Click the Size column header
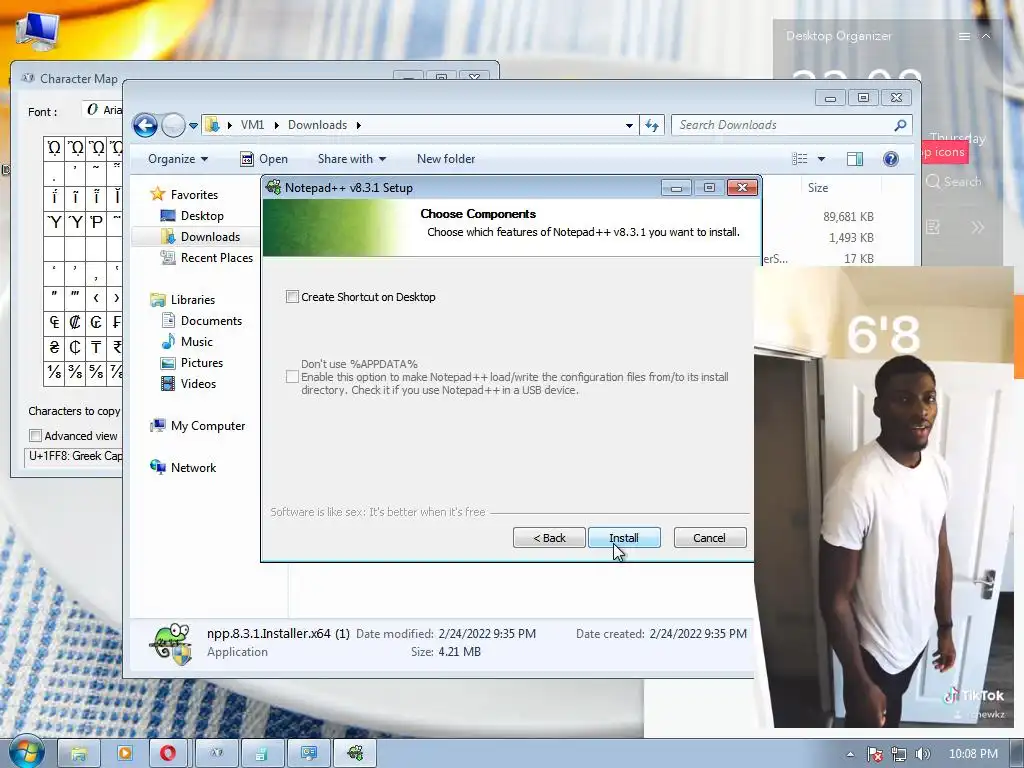 pos(818,188)
